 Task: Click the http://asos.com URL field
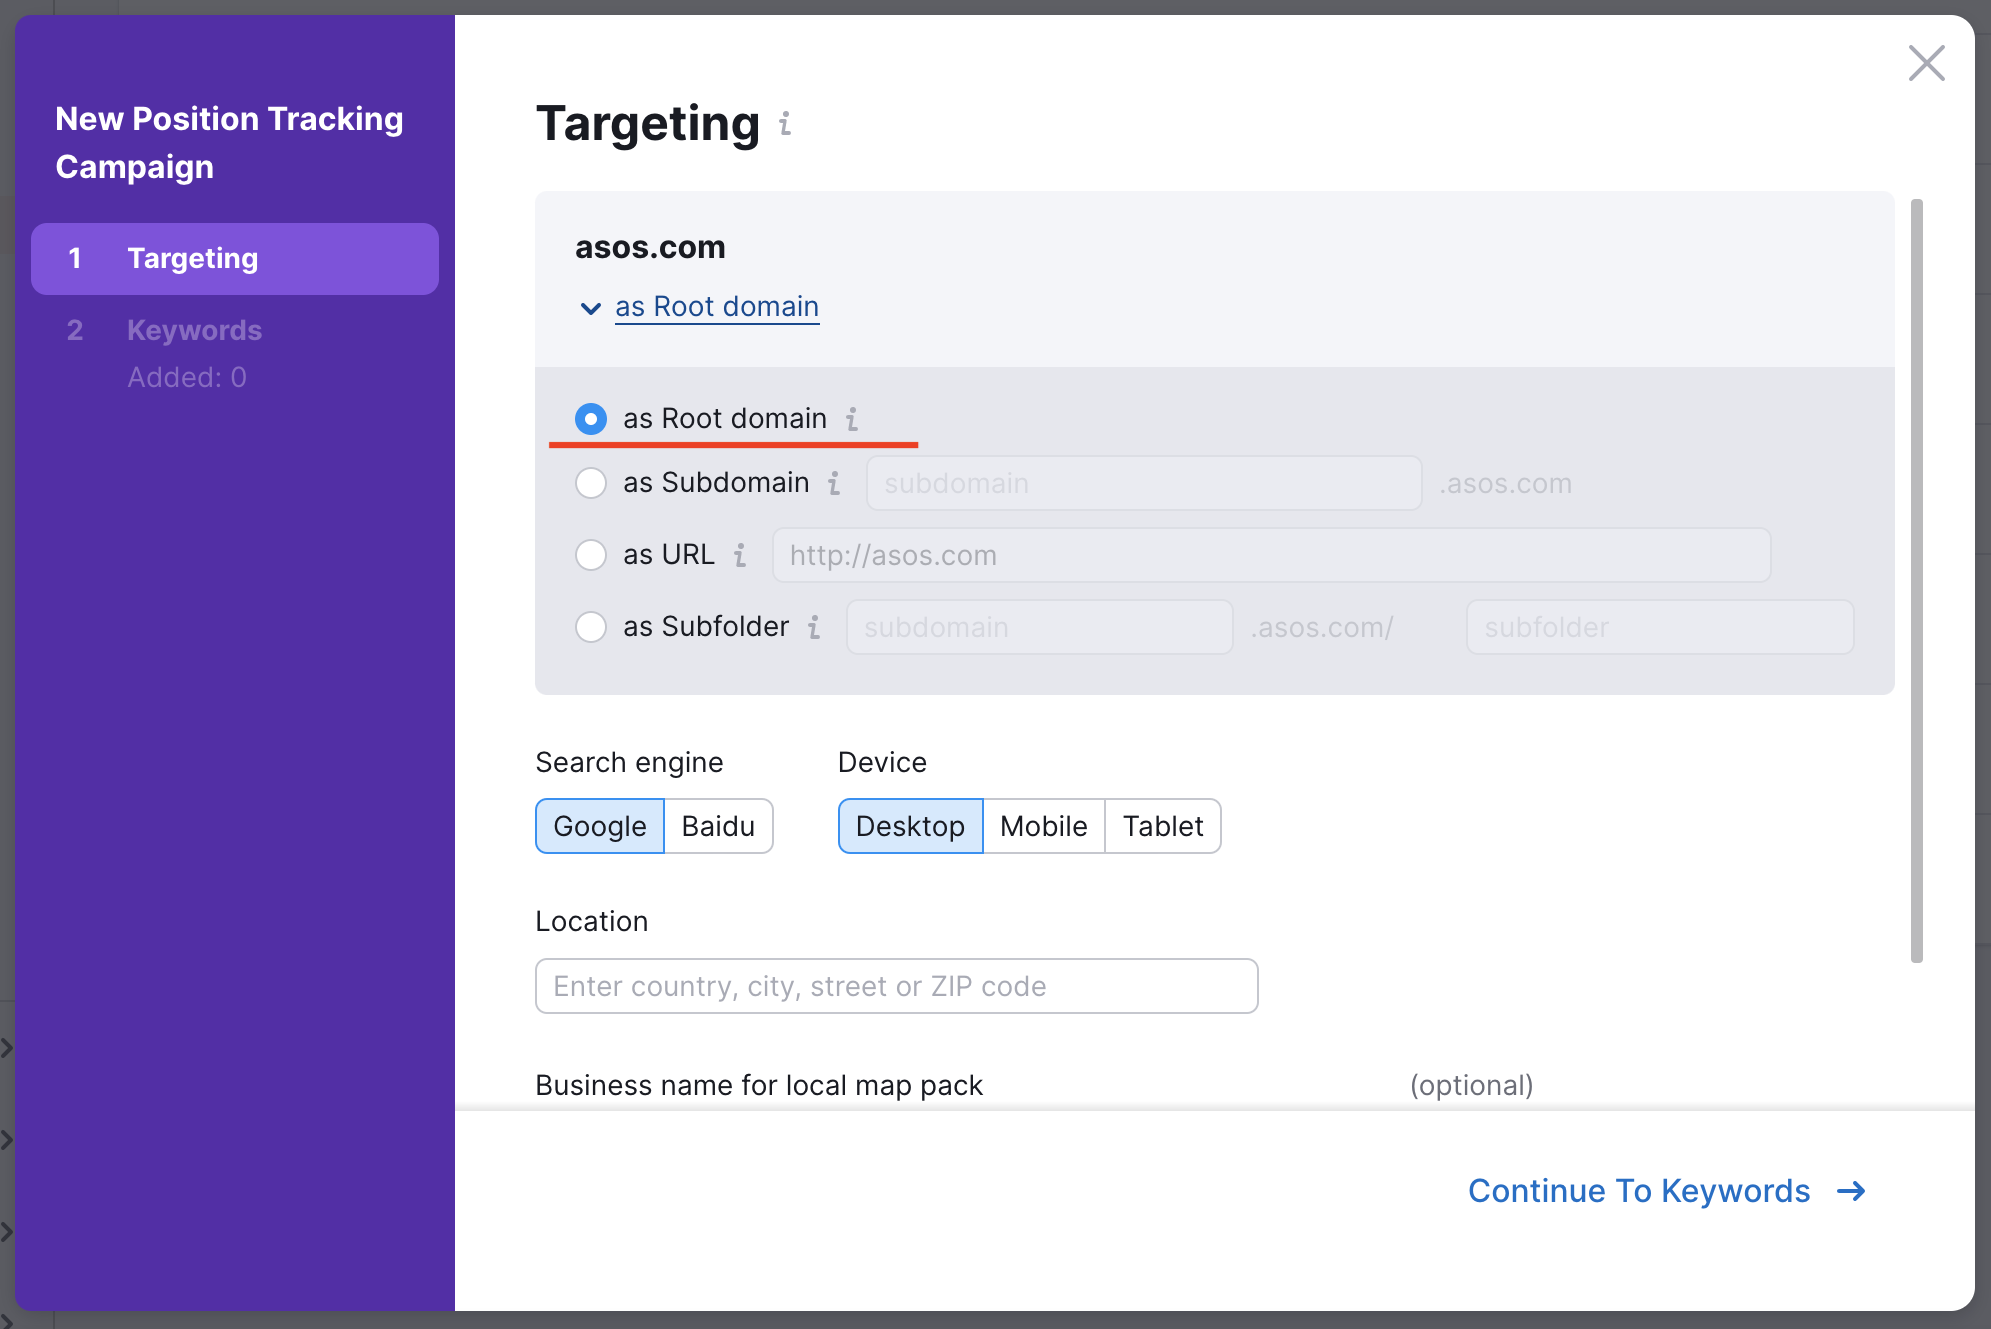point(1271,555)
